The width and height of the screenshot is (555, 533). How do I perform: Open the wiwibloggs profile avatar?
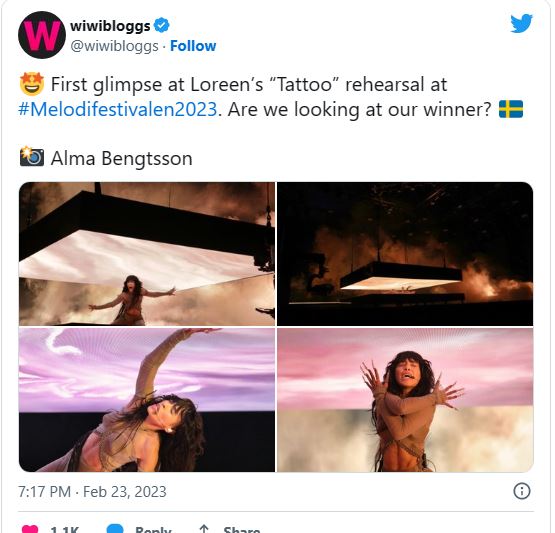[42, 35]
